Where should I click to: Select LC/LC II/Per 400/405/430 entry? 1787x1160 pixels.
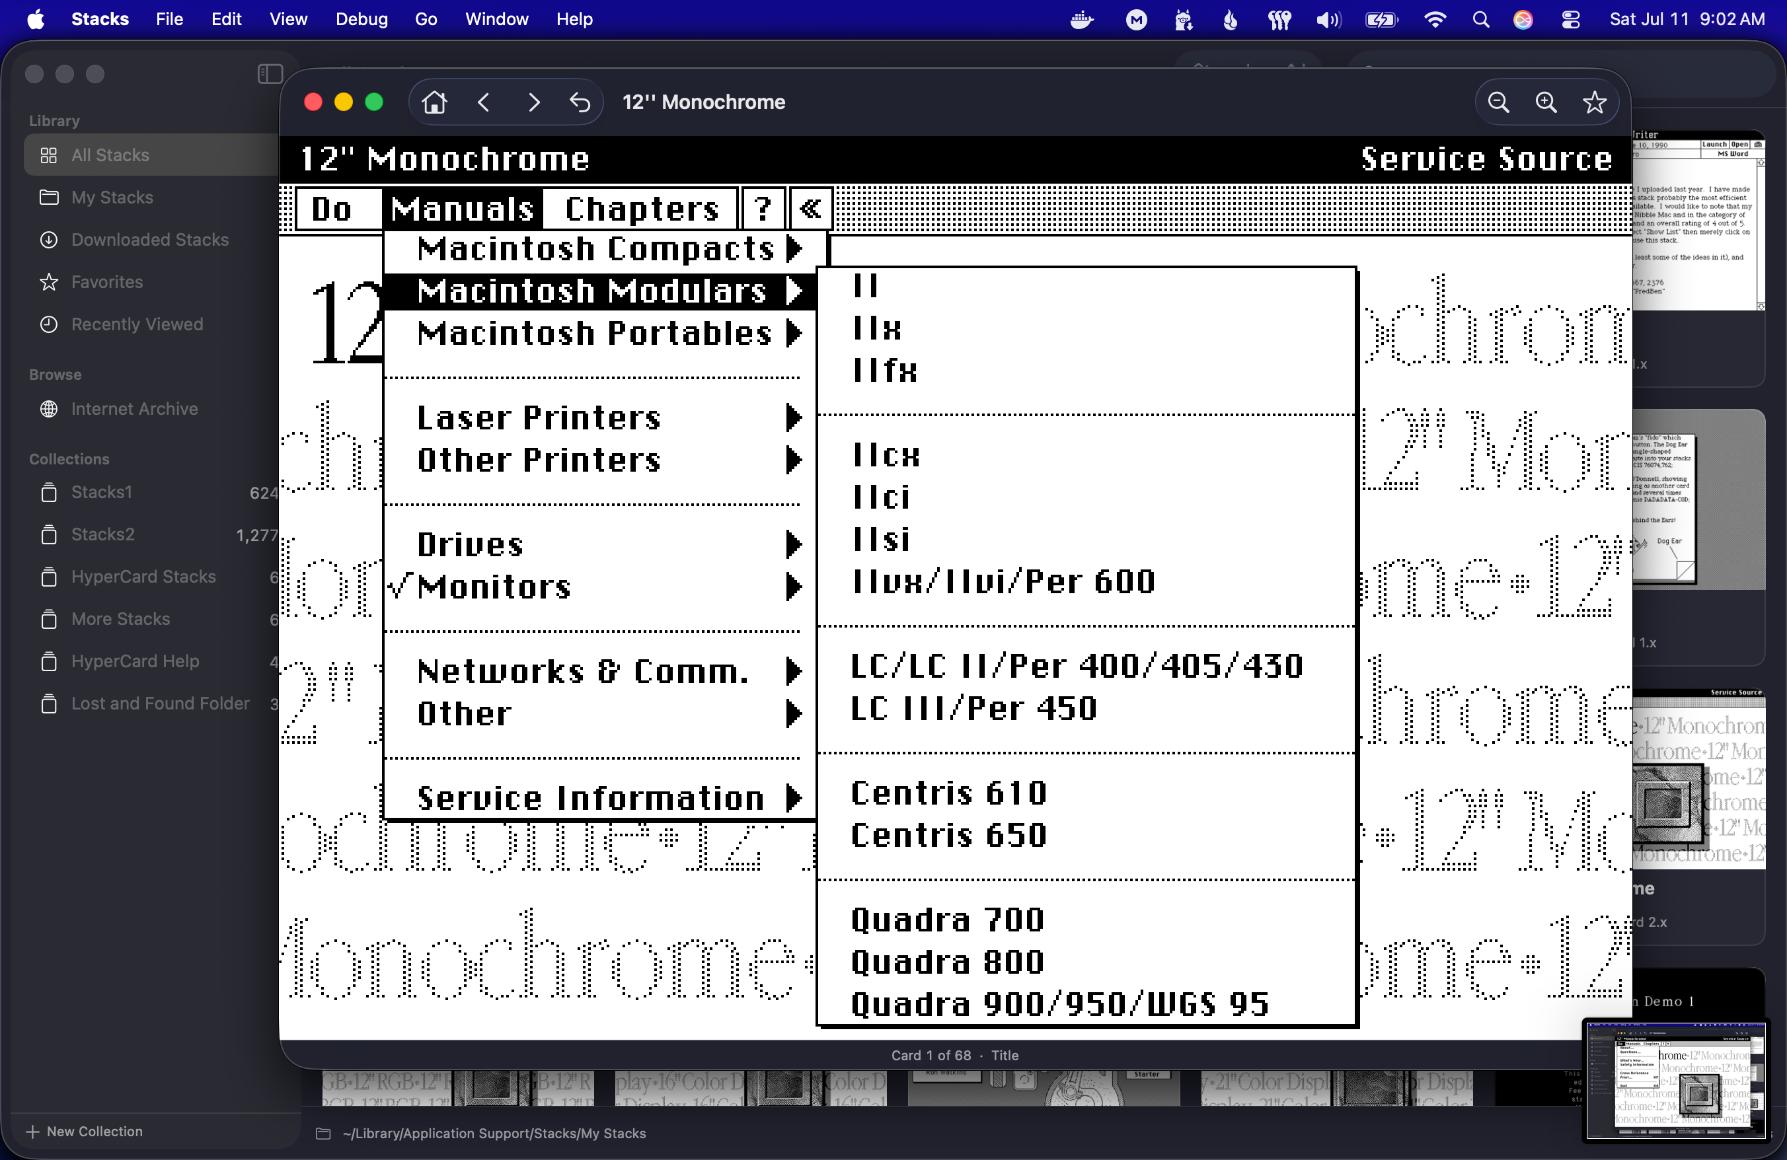pos(1087,667)
